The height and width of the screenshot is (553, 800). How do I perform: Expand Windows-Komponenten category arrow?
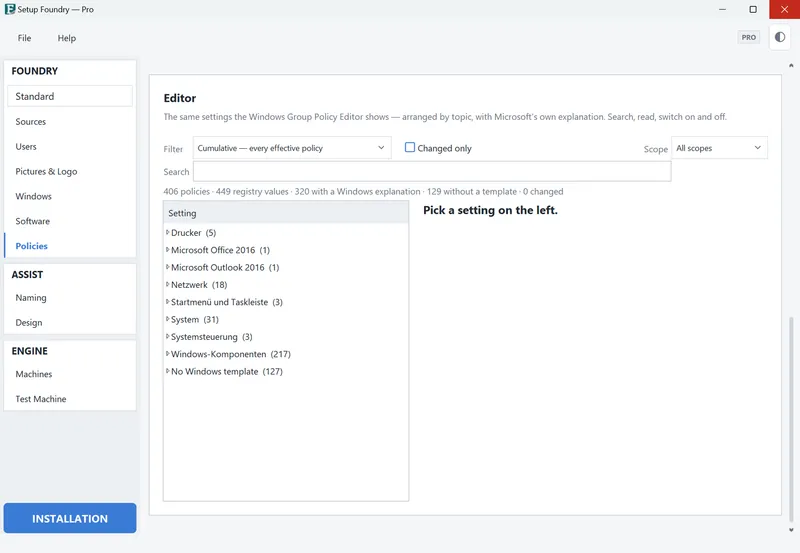167,354
